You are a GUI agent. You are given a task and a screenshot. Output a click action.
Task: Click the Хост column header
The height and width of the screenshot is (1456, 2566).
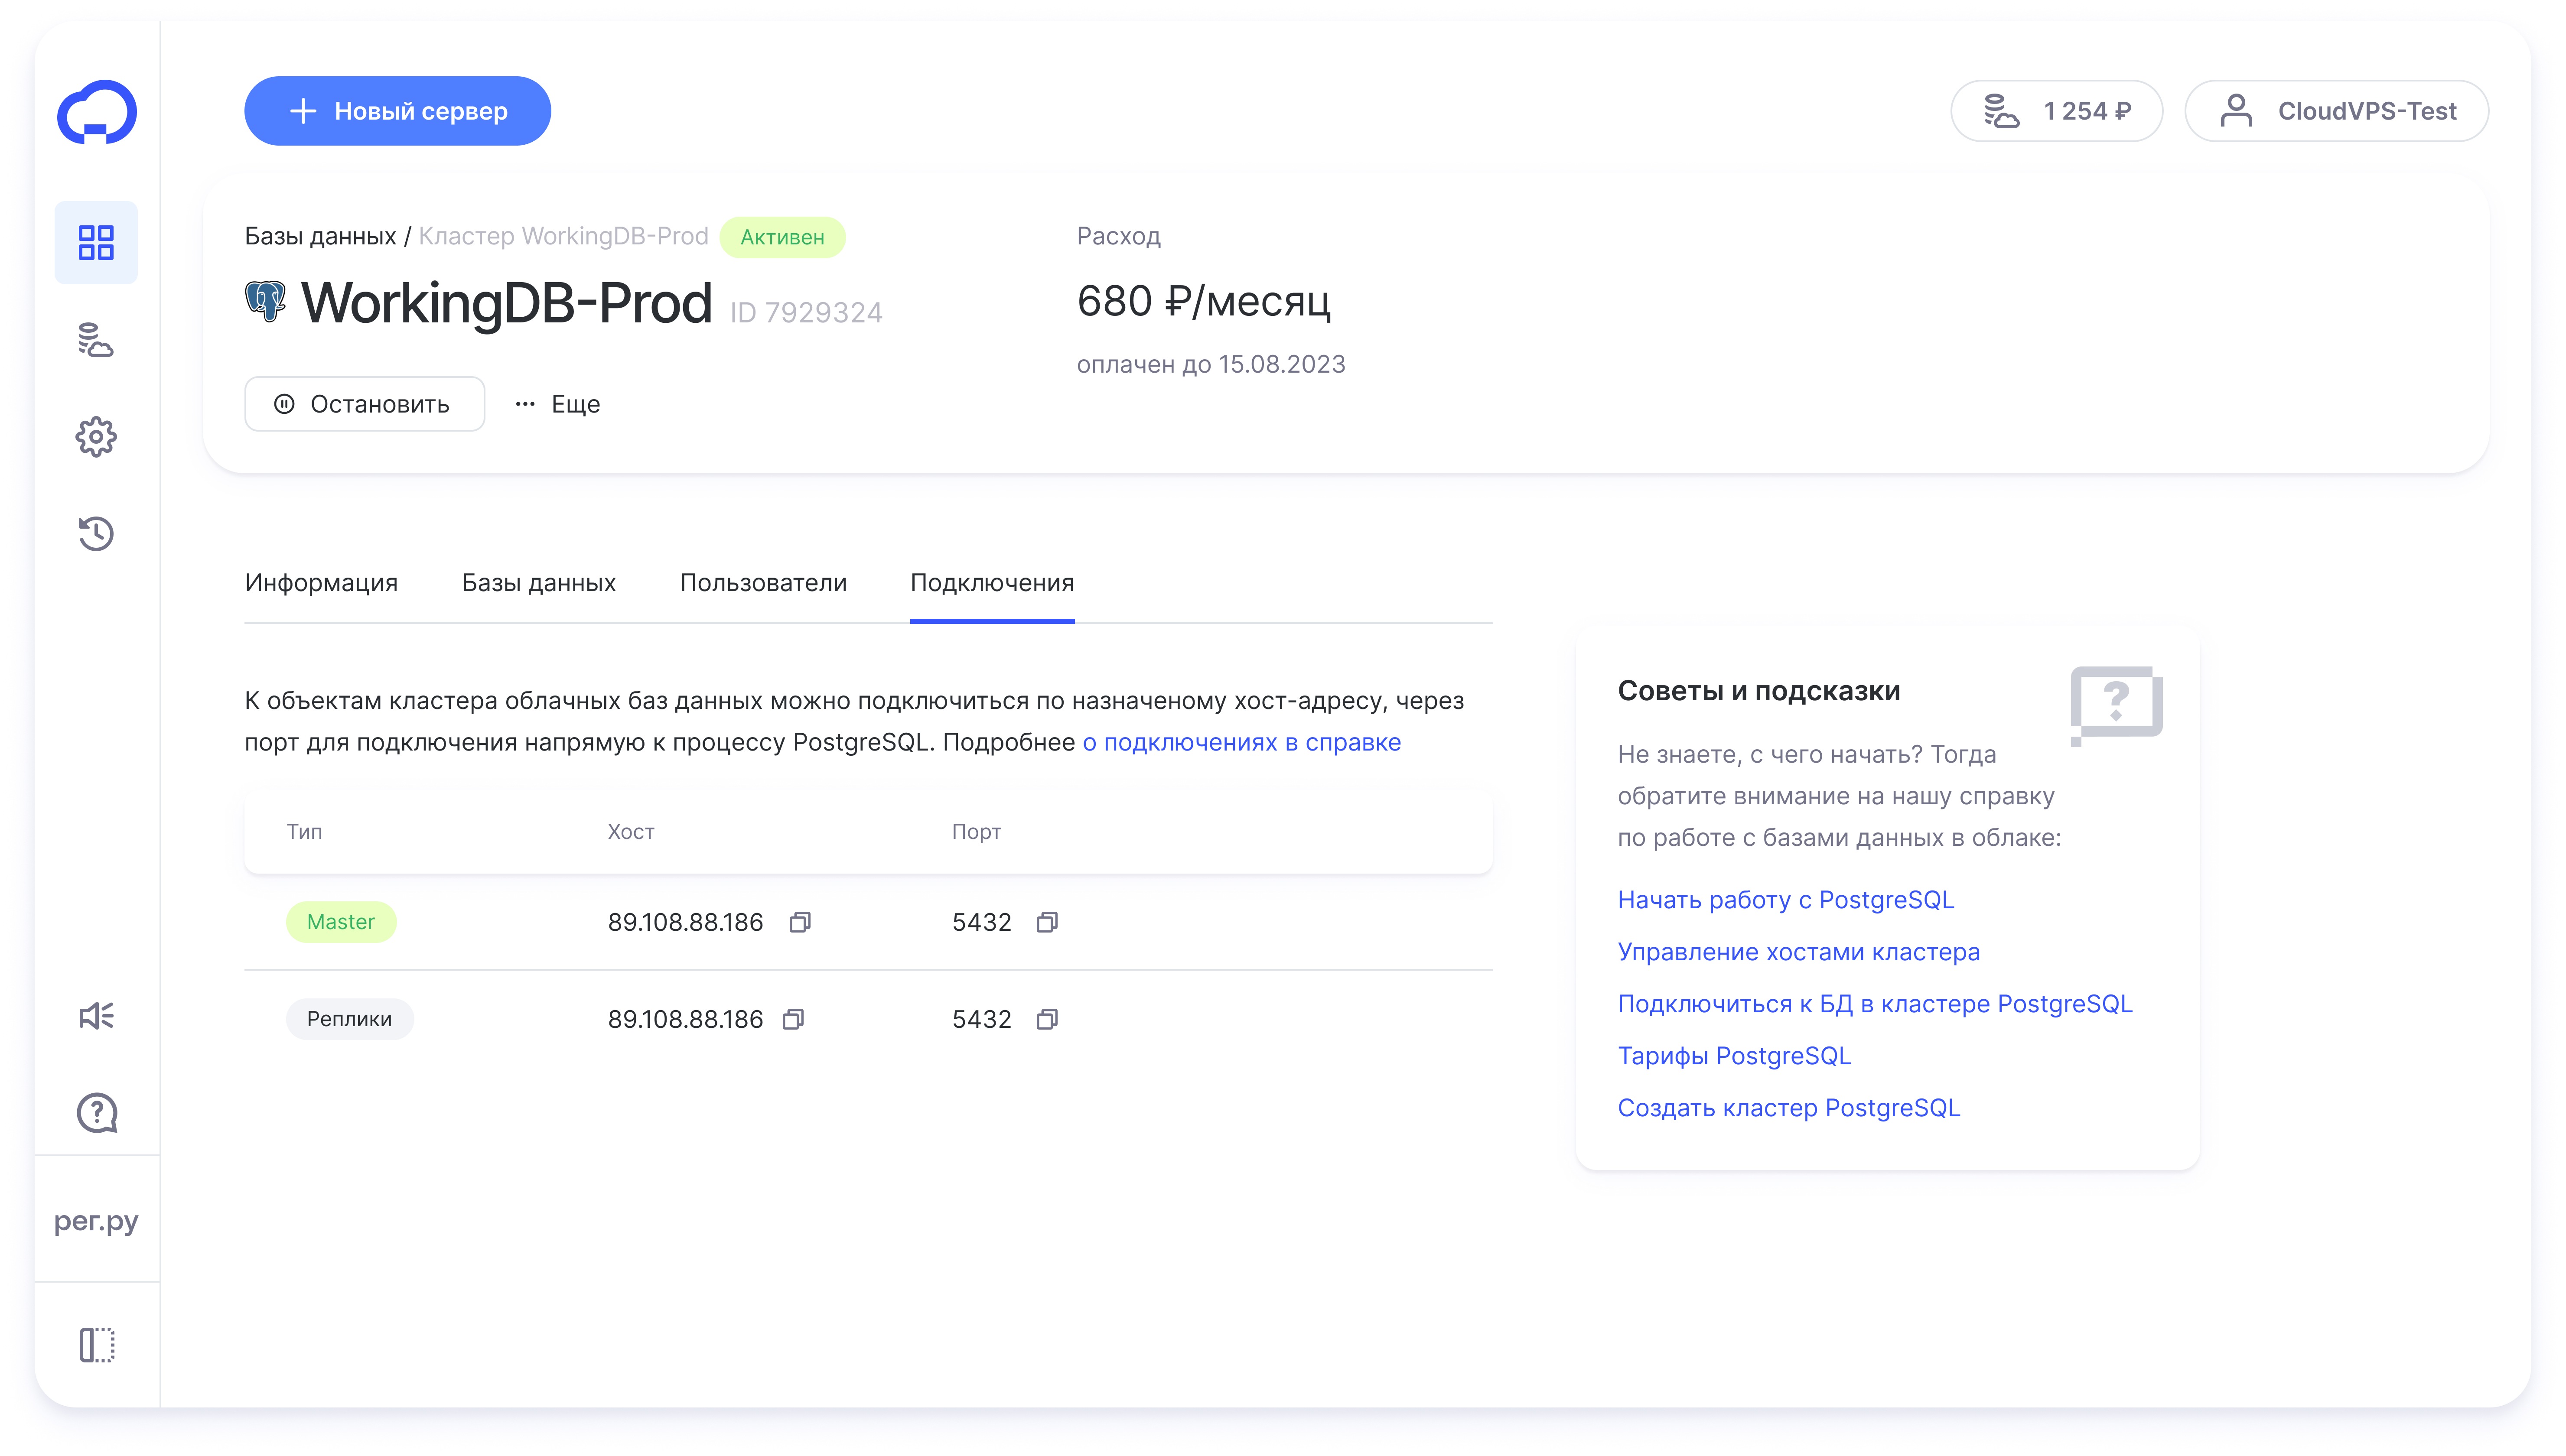(631, 832)
